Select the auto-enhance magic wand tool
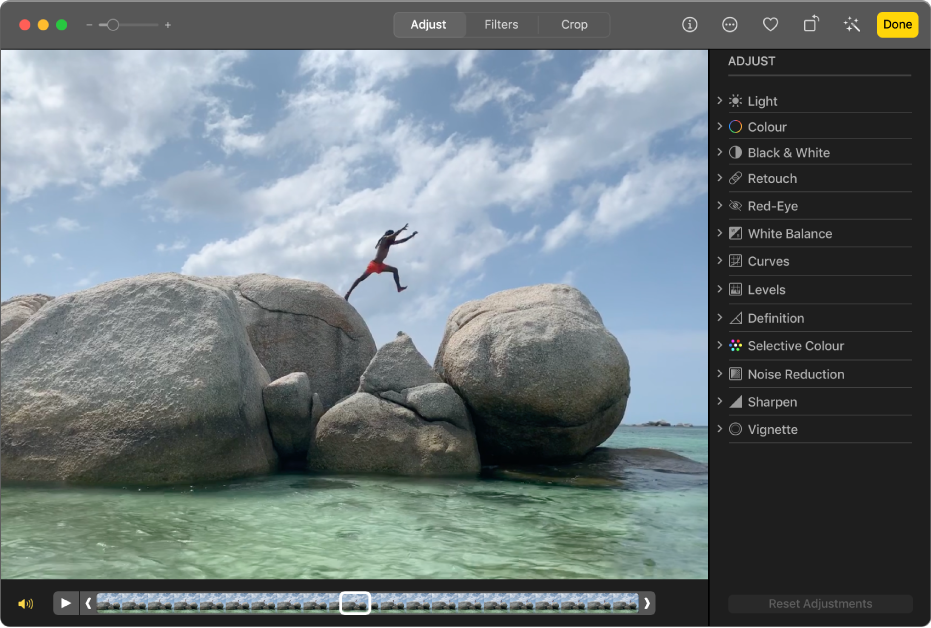Viewport: 931px width, 628px height. [x=851, y=24]
